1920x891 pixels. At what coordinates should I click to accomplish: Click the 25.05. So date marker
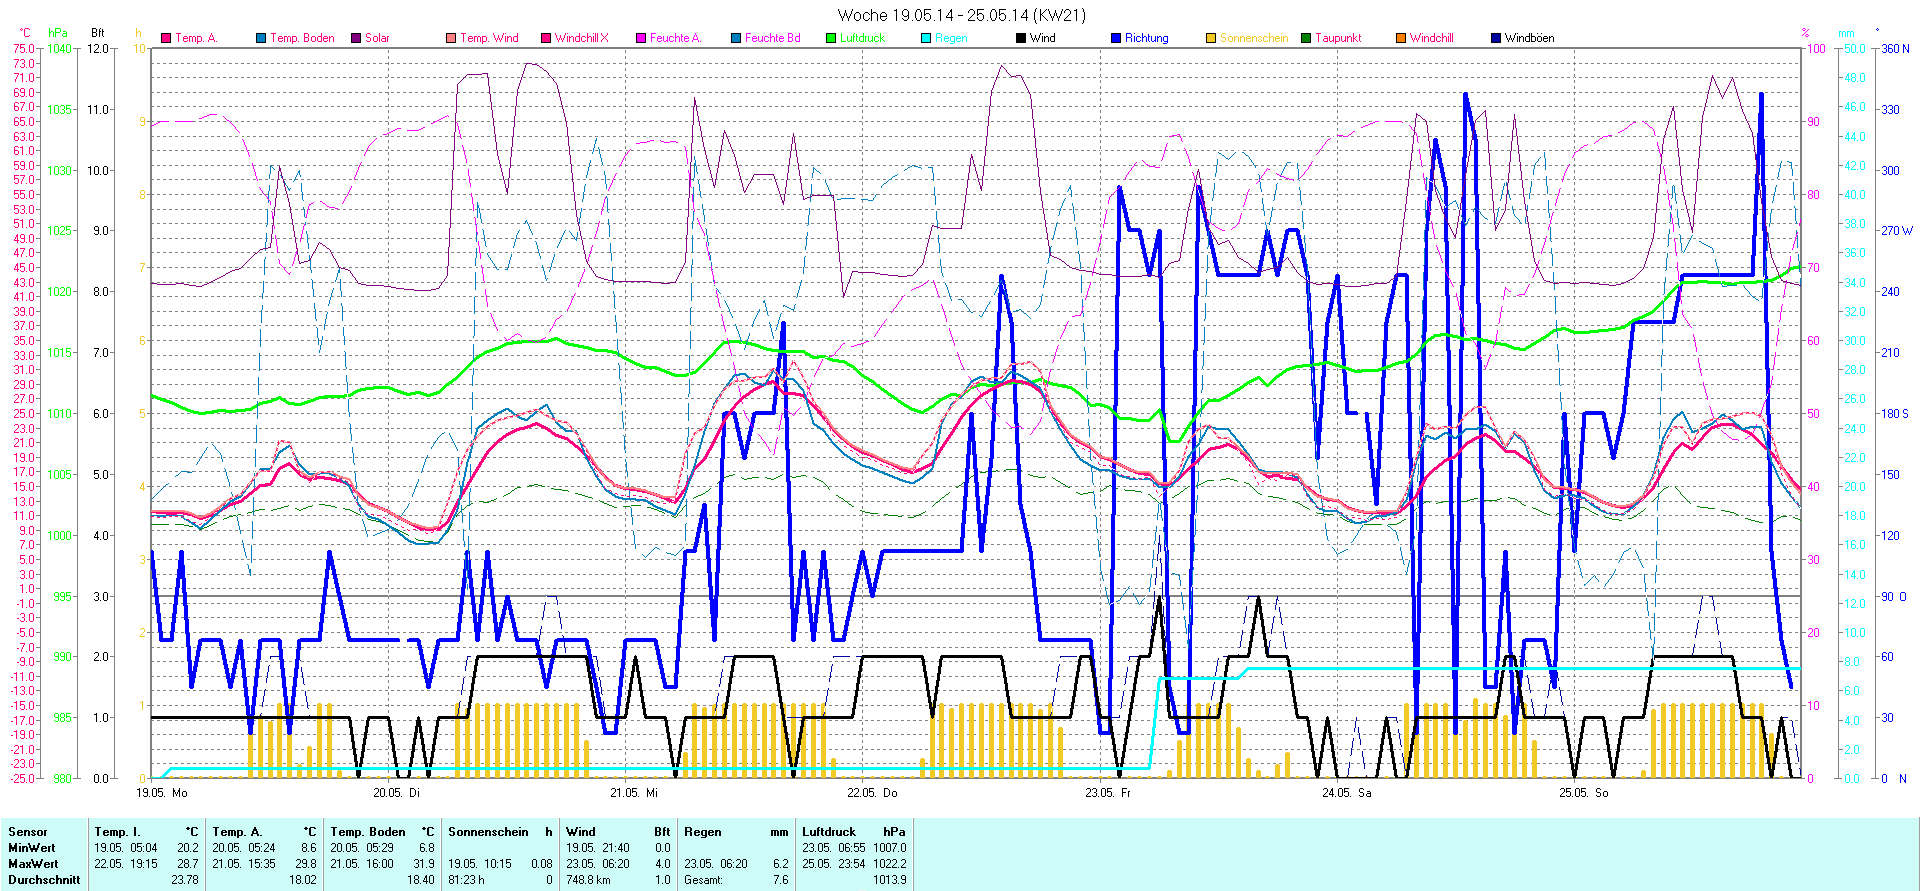click(1583, 792)
